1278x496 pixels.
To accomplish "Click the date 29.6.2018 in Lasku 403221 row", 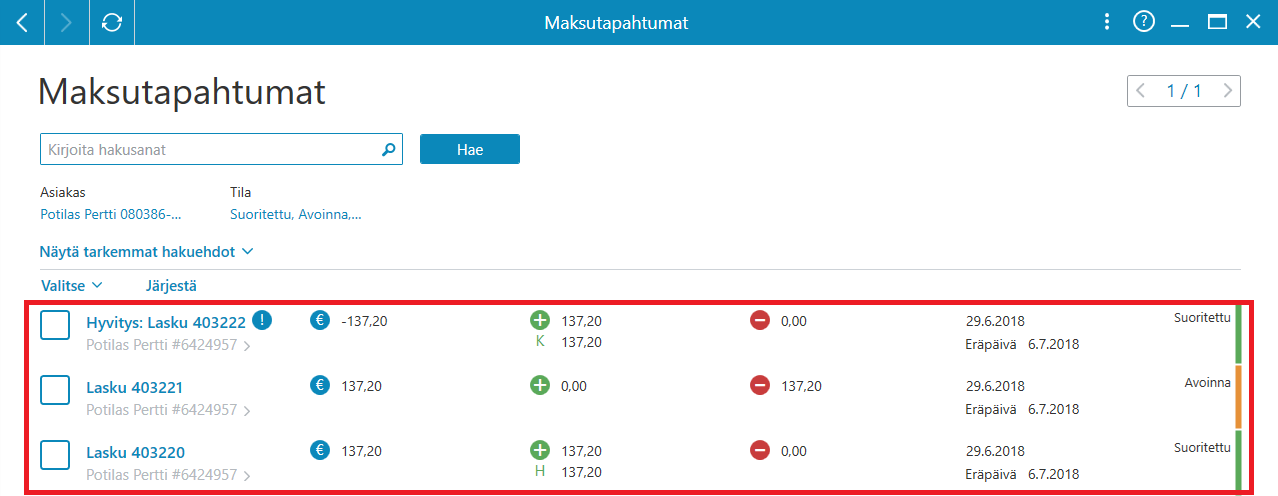I will click(x=995, y=386).
